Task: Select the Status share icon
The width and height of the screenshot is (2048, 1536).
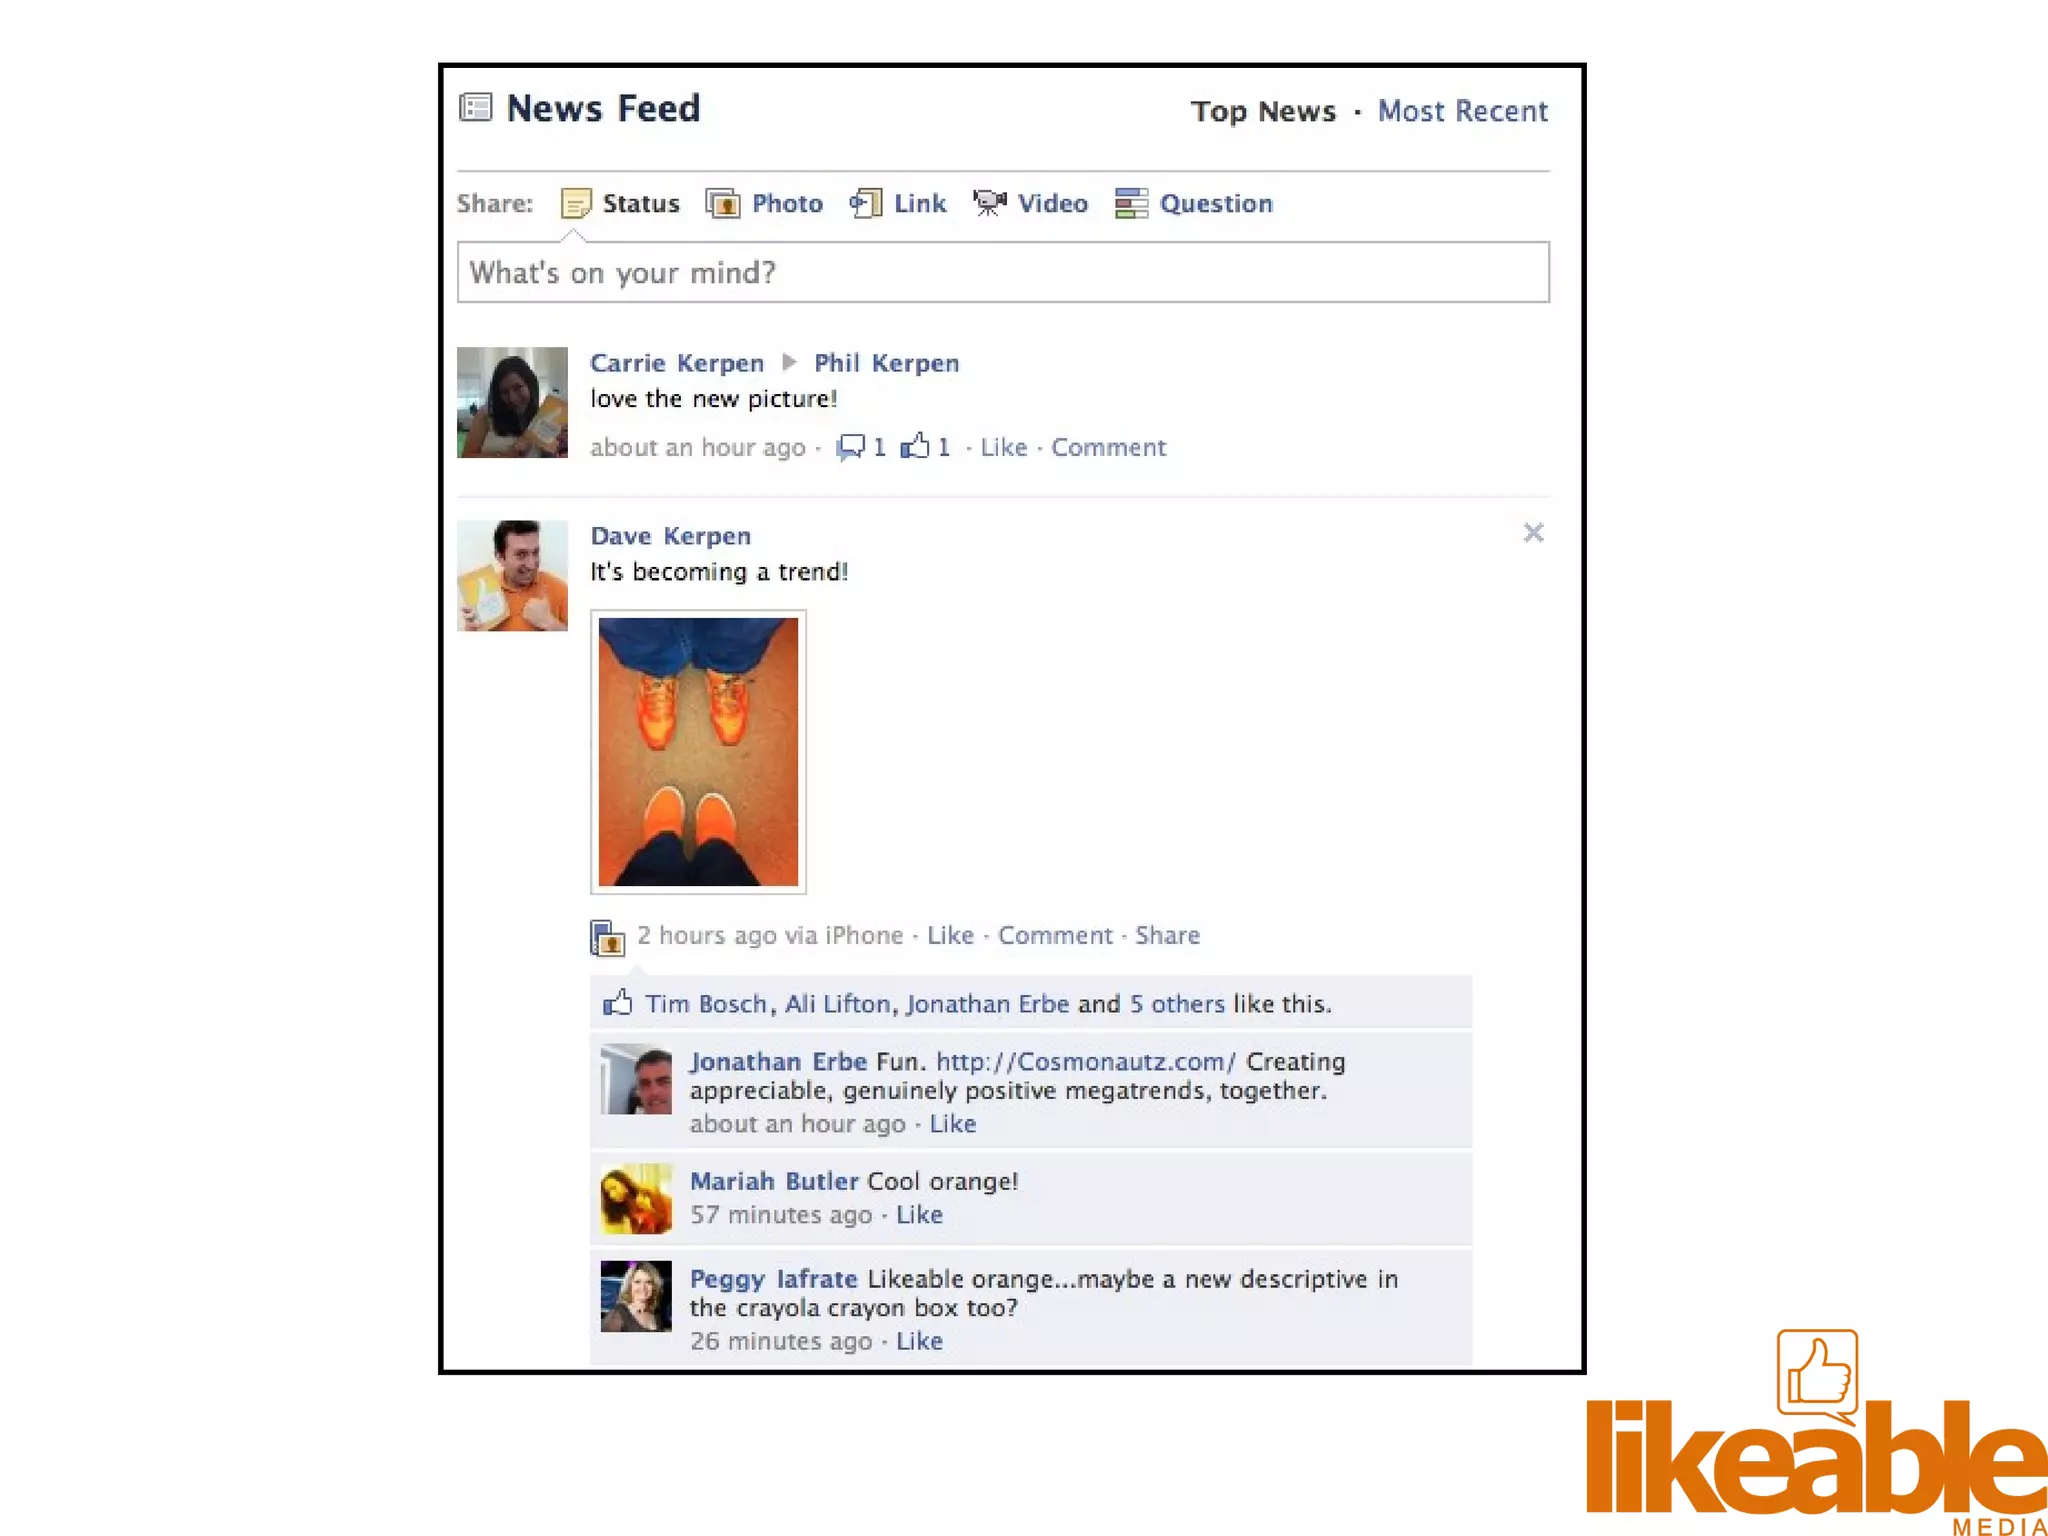Action: point(576,203)
